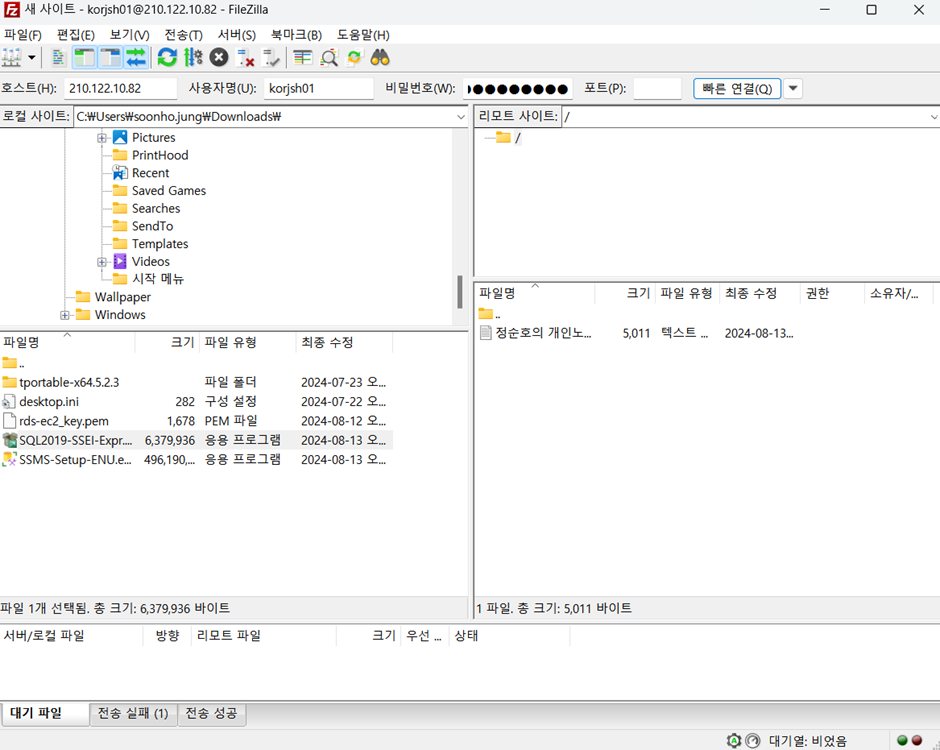
Task: Sort local files by 최종 수정 column
Action: coord(326,342)
